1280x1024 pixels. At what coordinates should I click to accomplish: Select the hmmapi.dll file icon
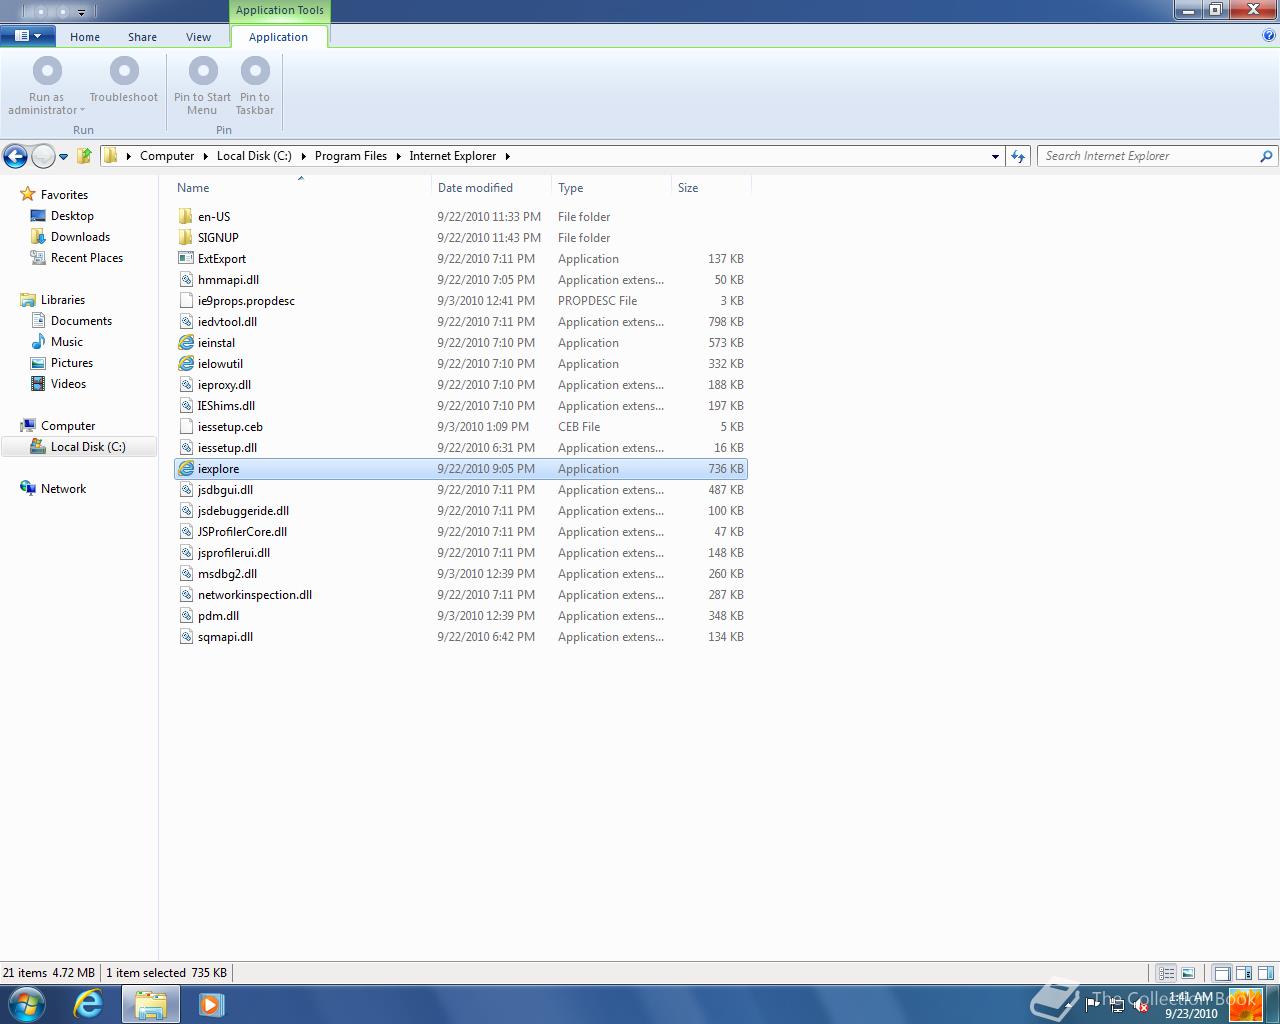pos(186,279)
